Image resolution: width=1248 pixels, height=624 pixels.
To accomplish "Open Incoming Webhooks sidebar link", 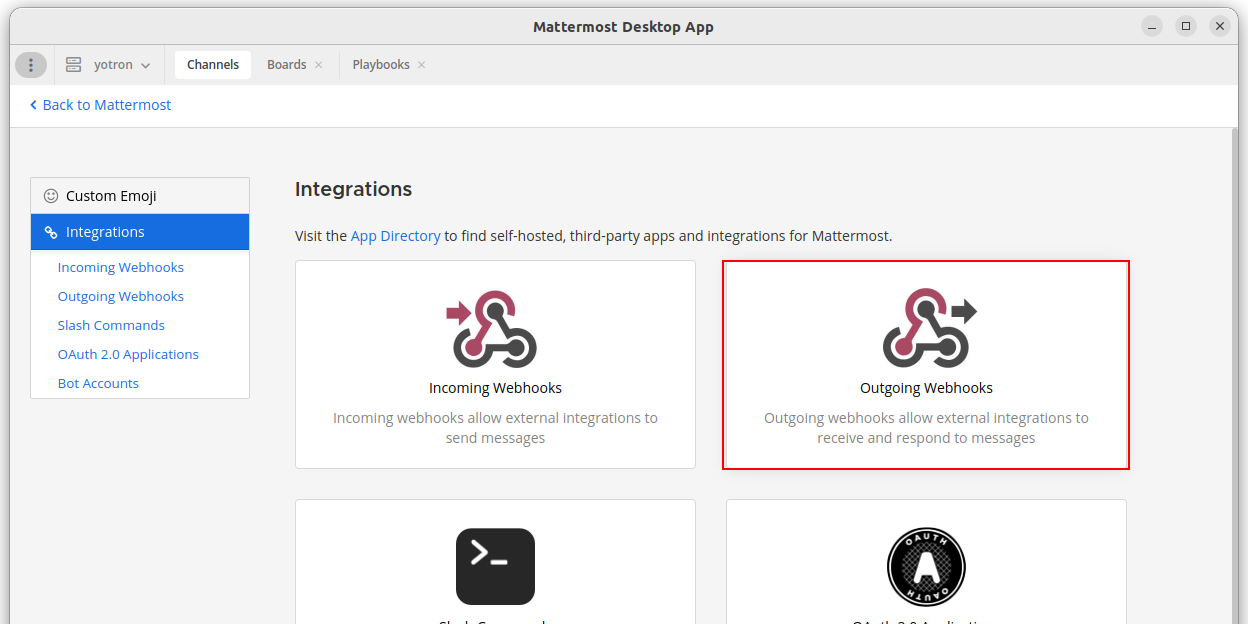I will click(121, 267).
